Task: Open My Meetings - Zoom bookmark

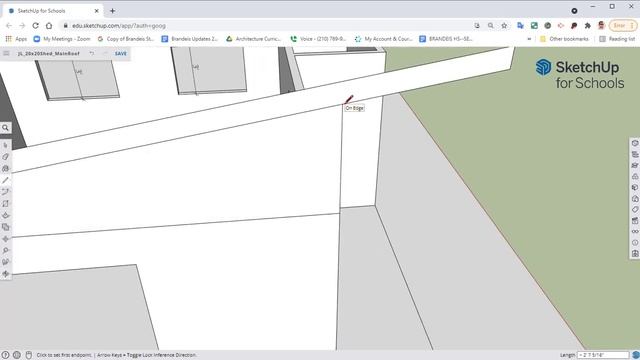Action: pos(62,39)
